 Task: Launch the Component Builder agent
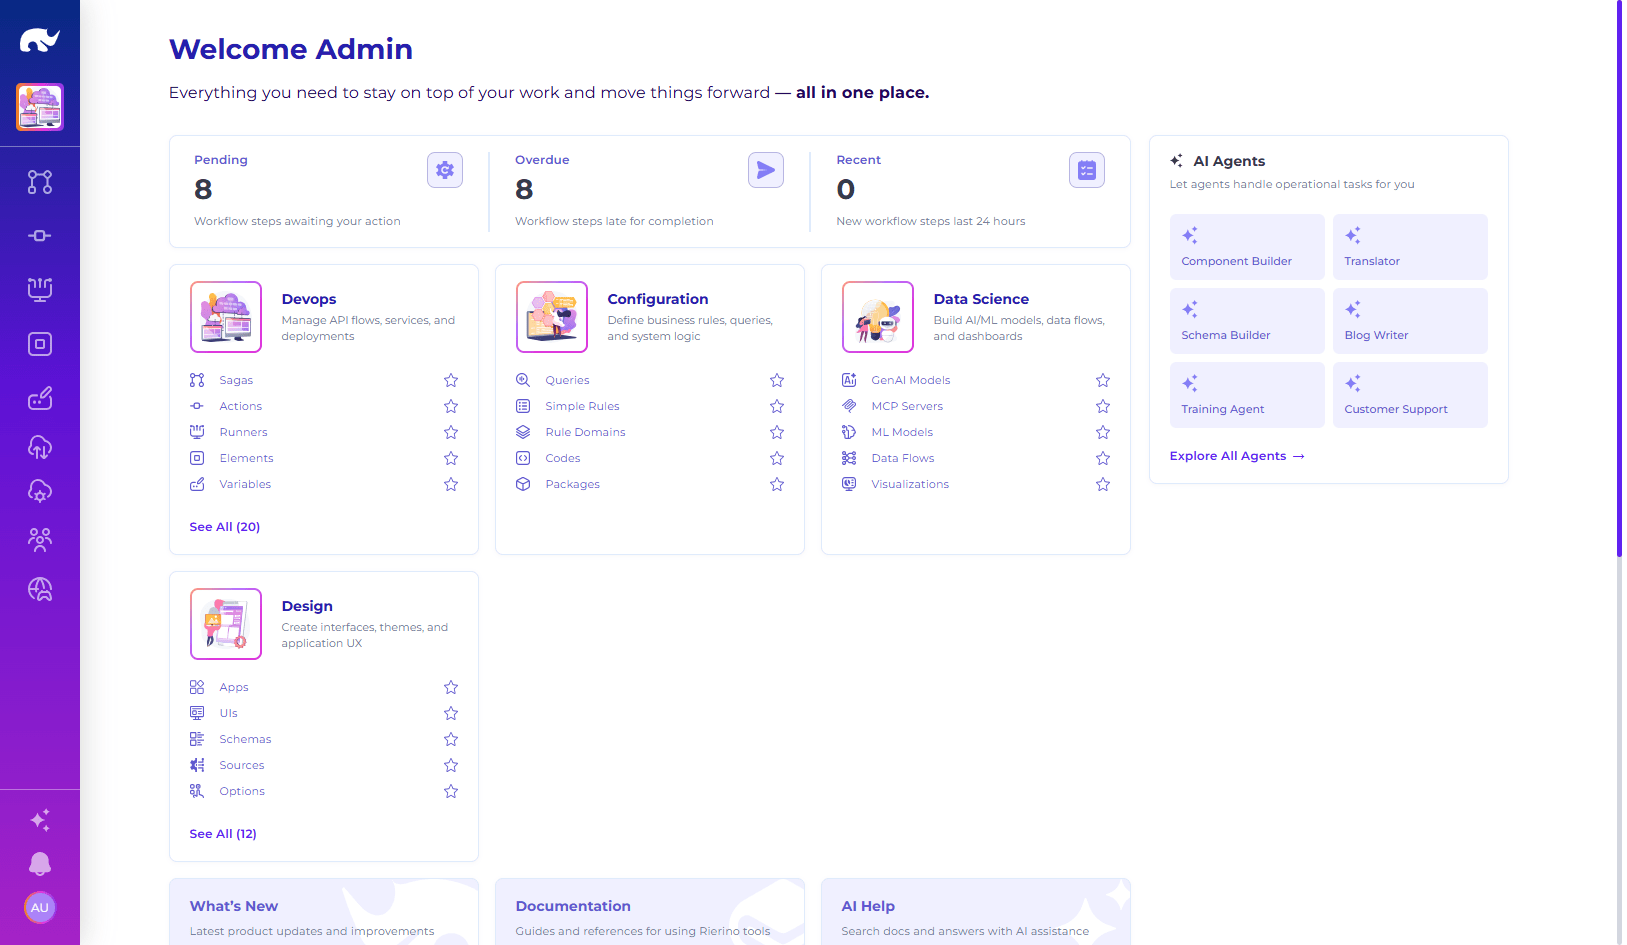pyautogui.click(x=1247, y=247)
